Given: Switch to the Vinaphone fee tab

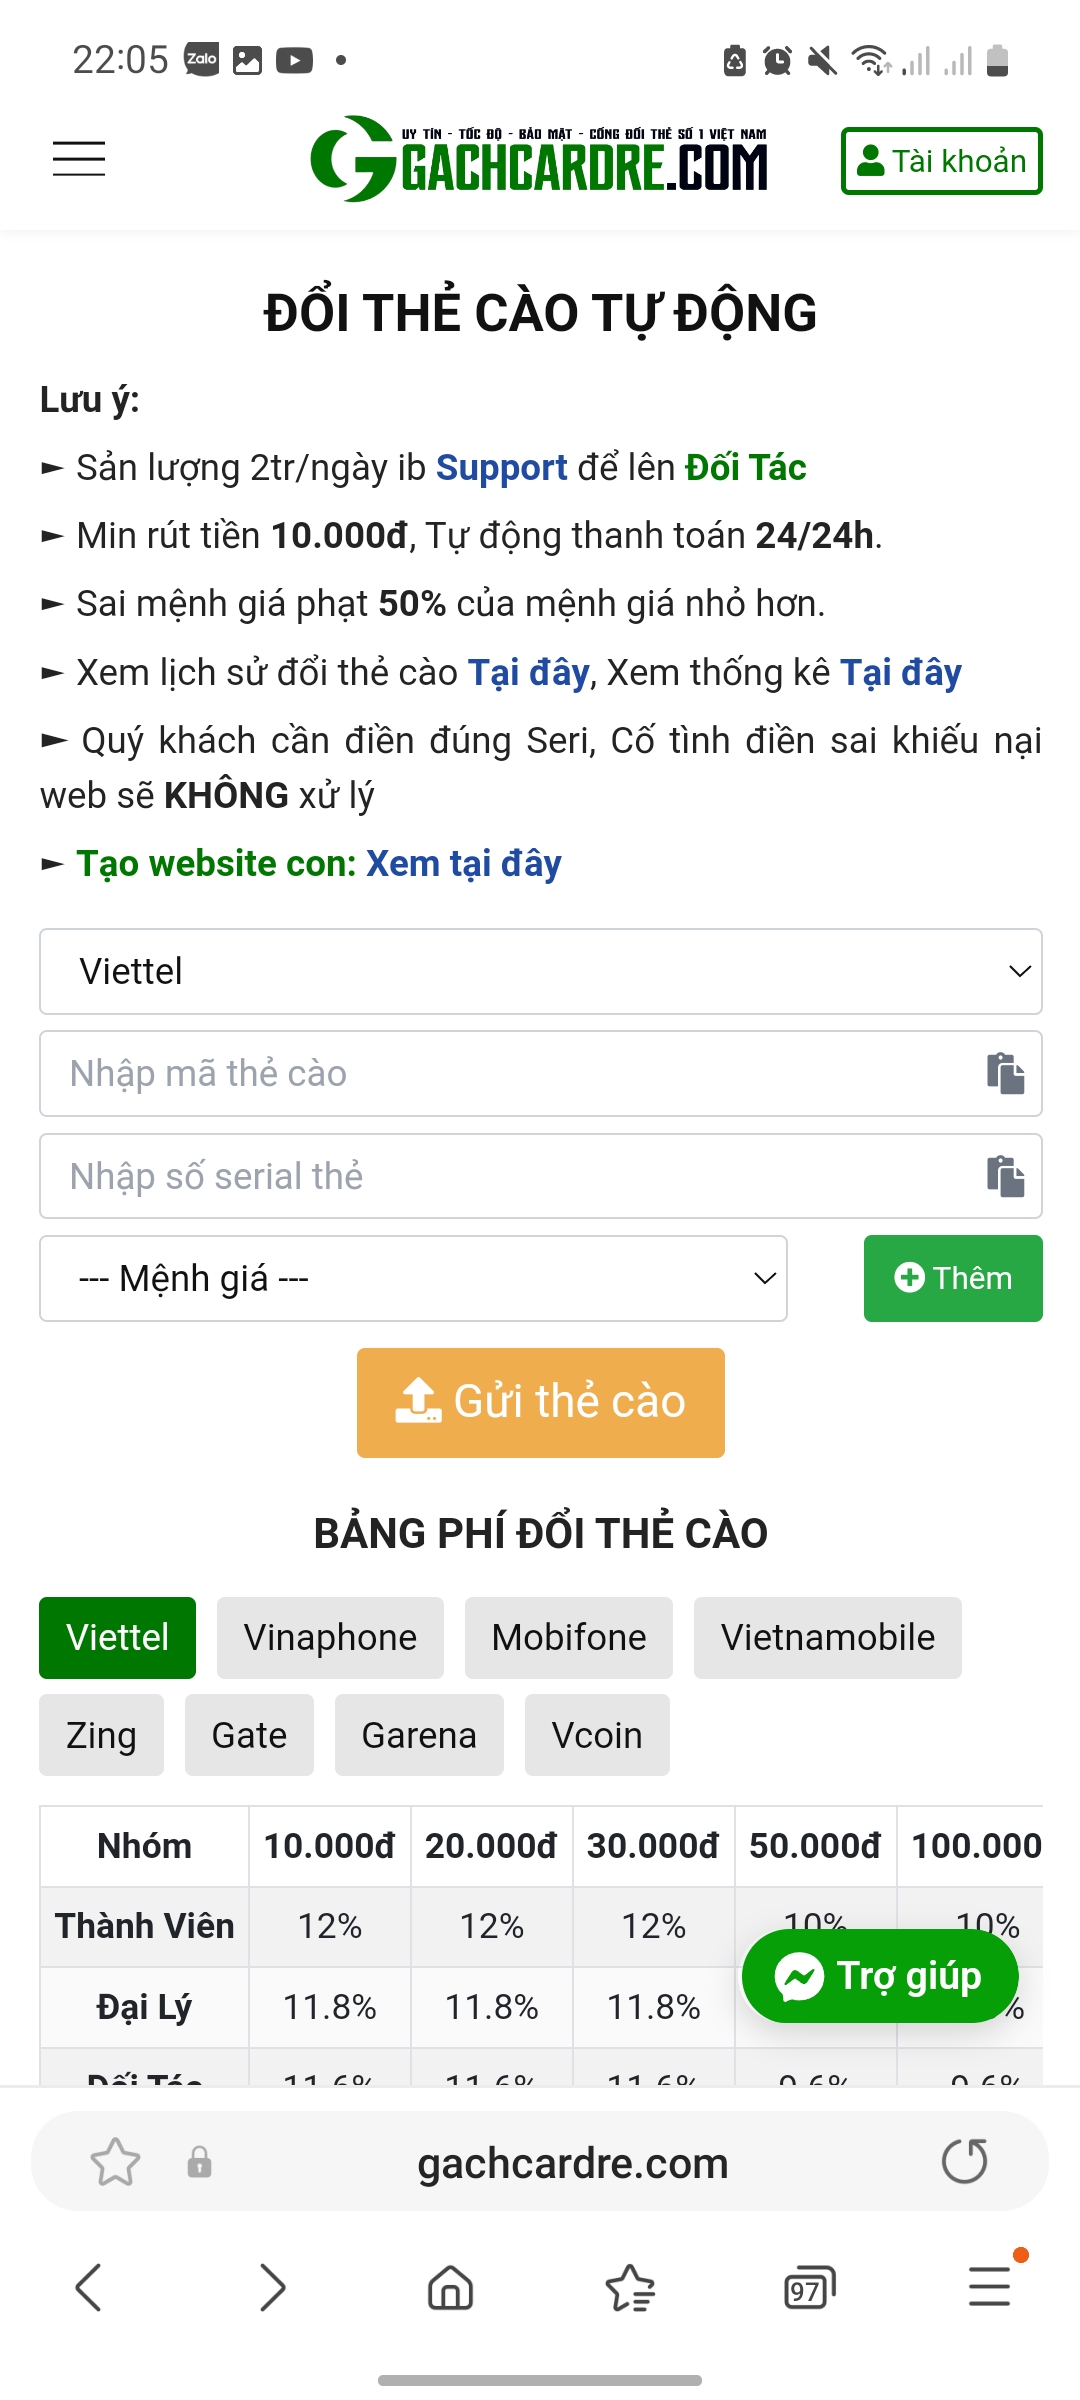Looking at the screenshot, I should click(x=330, y=1638).
